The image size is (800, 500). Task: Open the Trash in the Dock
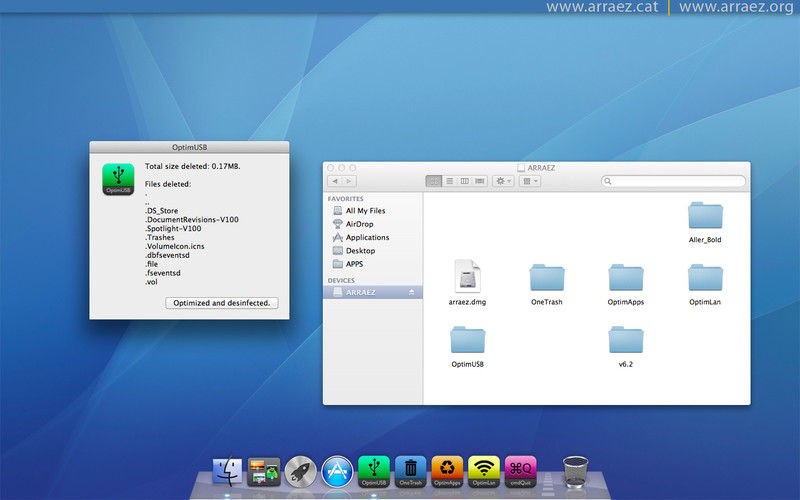575,472
